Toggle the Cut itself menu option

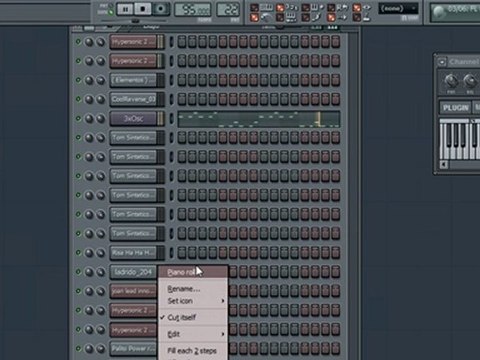point(193,317)
